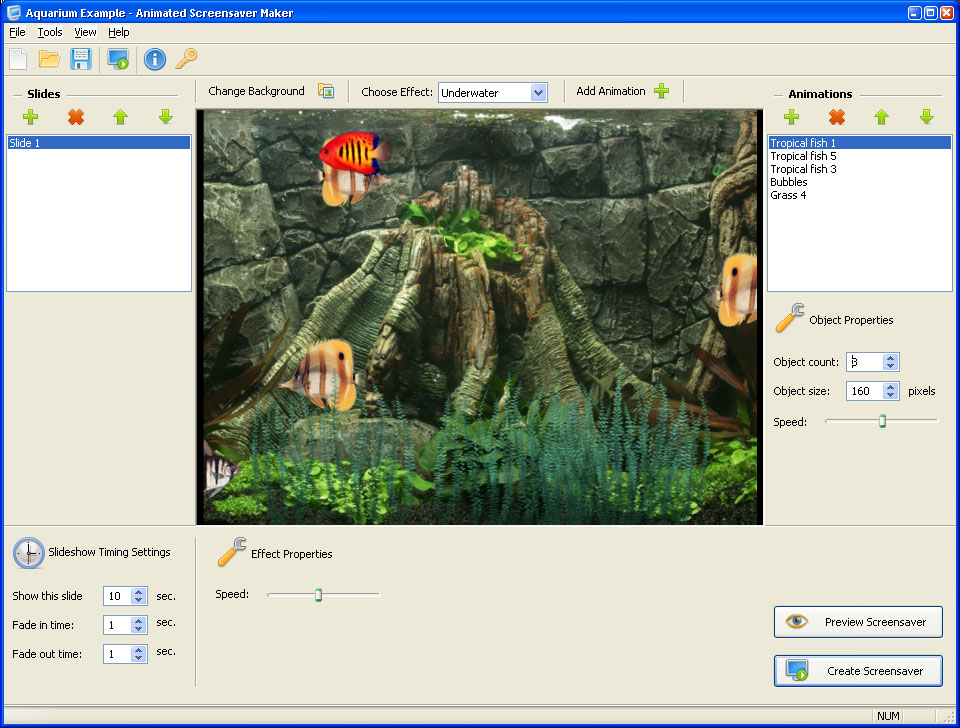Open the blue info icon in the toolbar
960x728 pixels.
coord(154,59)
